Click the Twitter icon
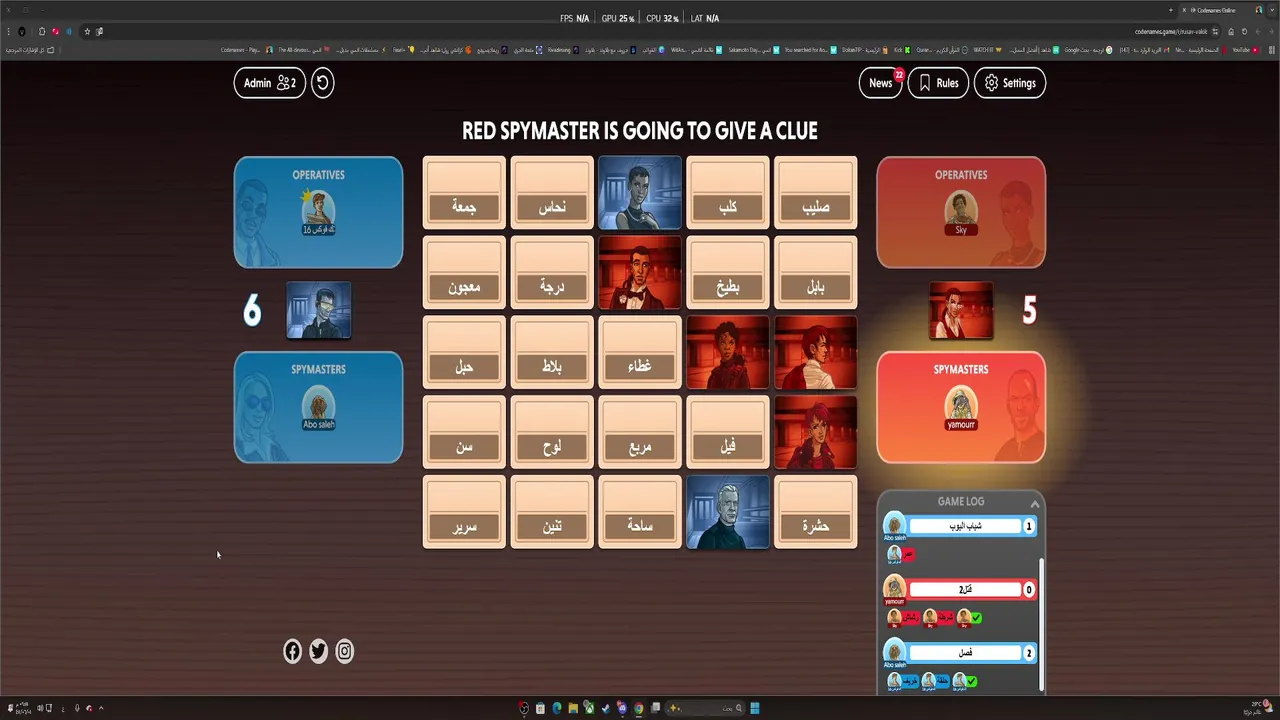Image resolution: width=1280 pixels, height=720 pixels. [x=318, y=651]
